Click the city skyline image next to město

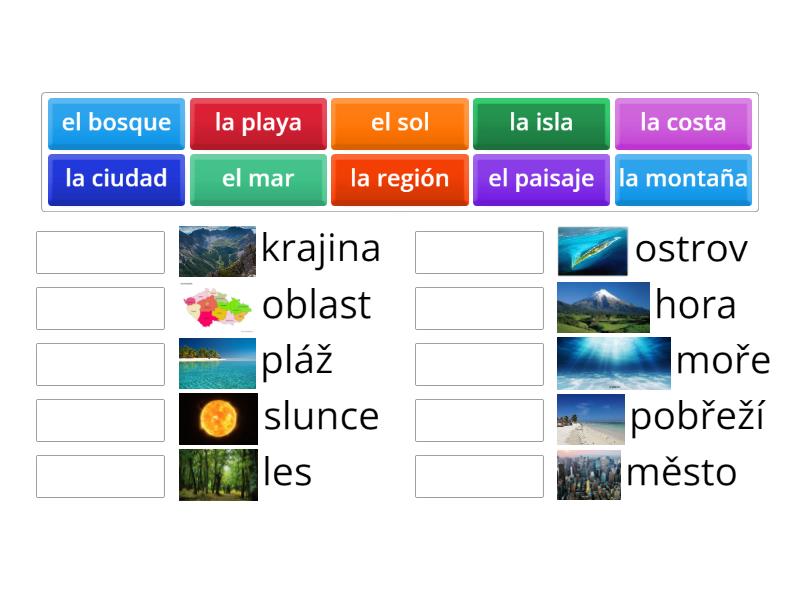coord(588,475)
